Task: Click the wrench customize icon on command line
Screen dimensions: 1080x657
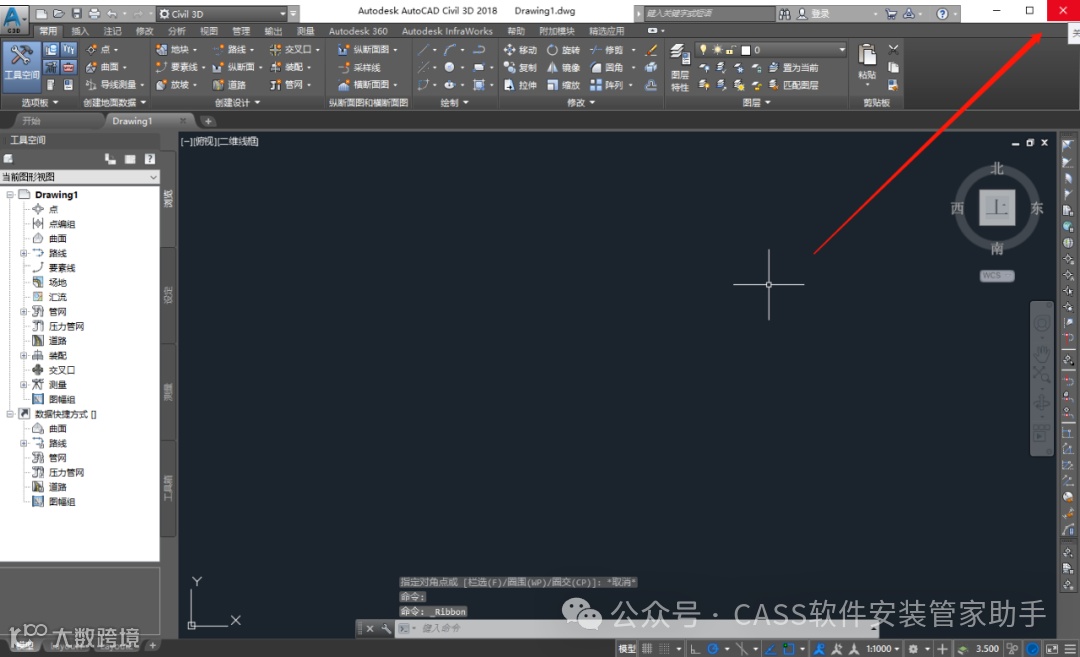Action: click(x=386, y=628)
